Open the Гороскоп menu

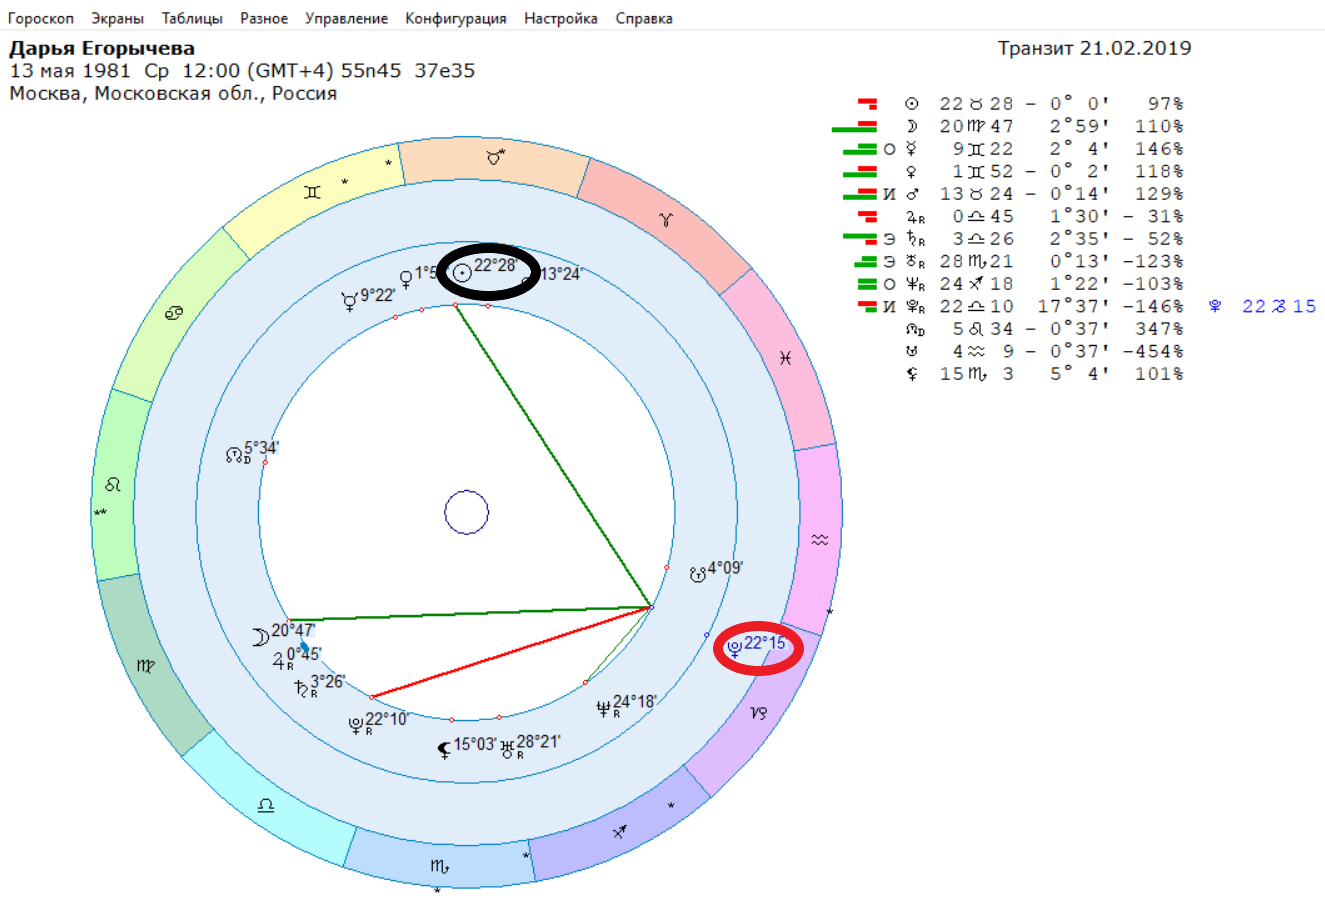click(x=41, y=18)
